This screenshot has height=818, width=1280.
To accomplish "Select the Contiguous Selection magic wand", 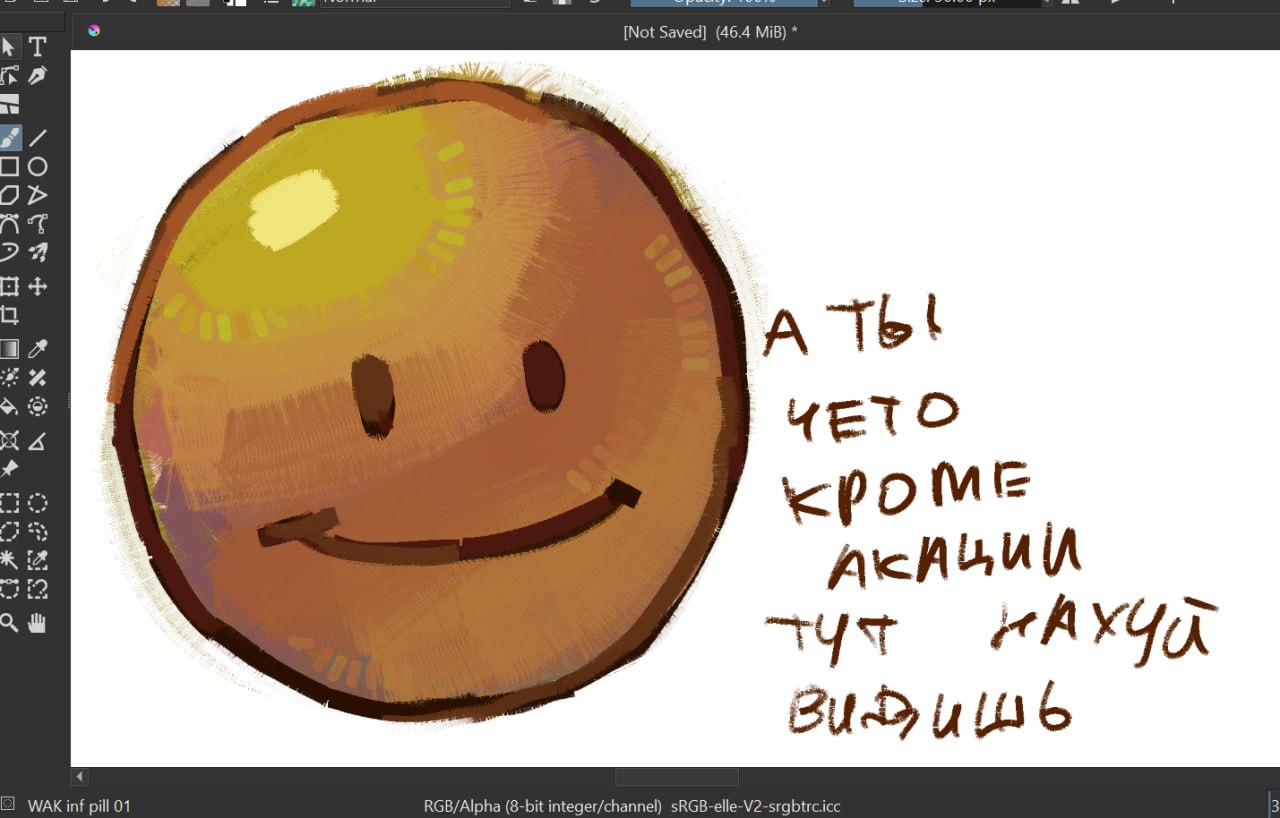I will click(9, 559).
